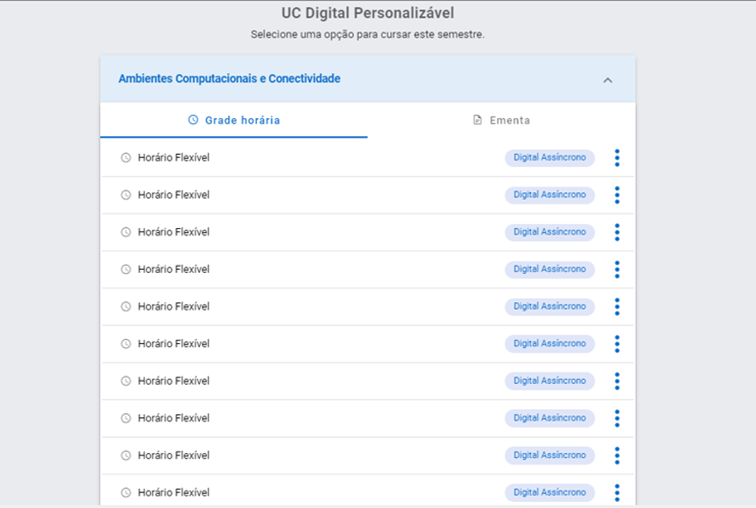Open three-dot menu on fourth Horário Flexível row

(617, 269)
